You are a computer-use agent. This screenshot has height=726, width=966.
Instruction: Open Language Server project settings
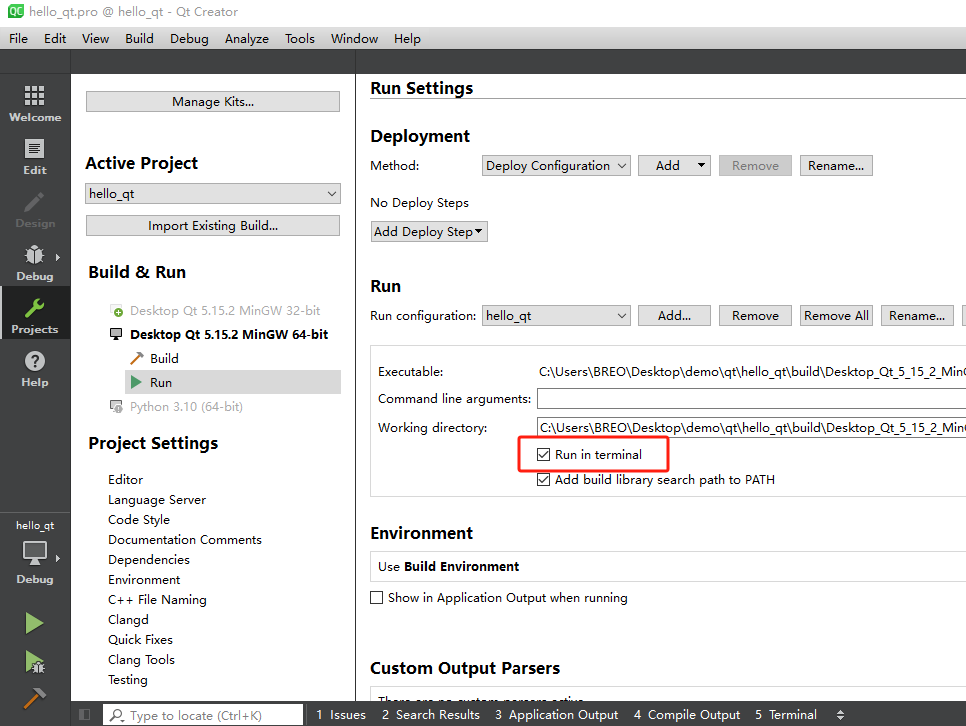click(157, 499)
